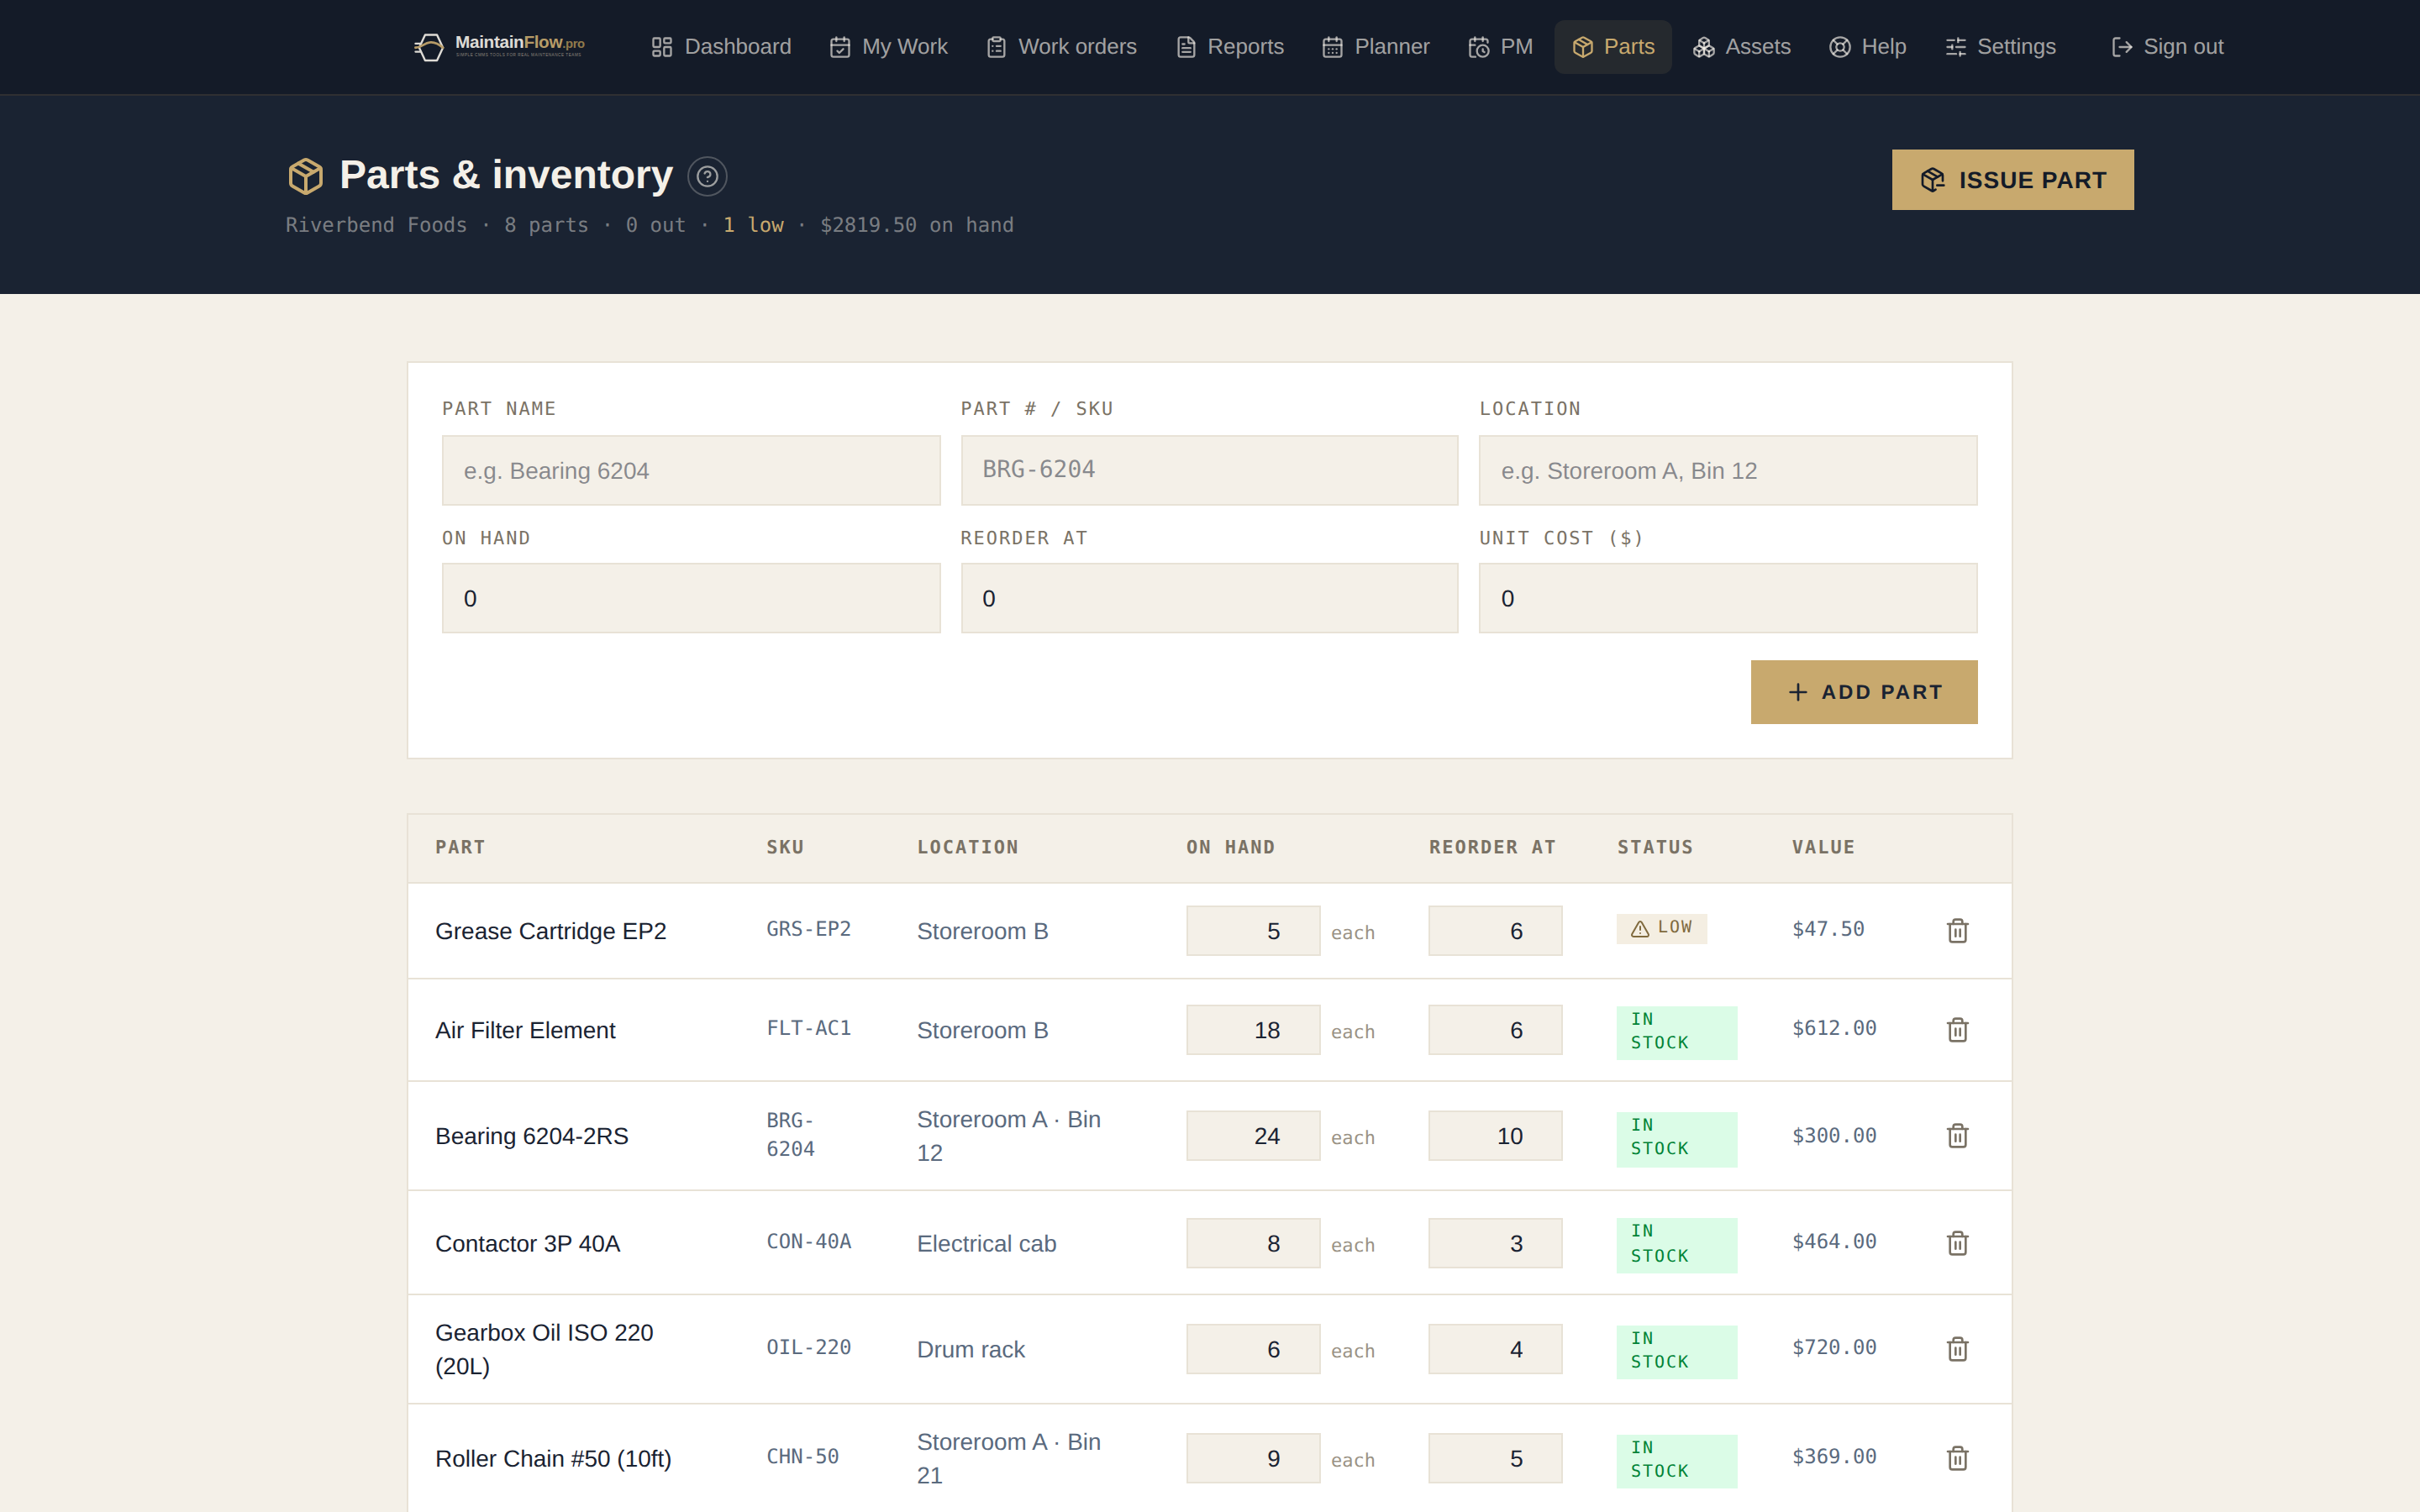Click the Unit Cost ($) field
Viewport: 2420px width, 1512px height.
pos(1728,598)
